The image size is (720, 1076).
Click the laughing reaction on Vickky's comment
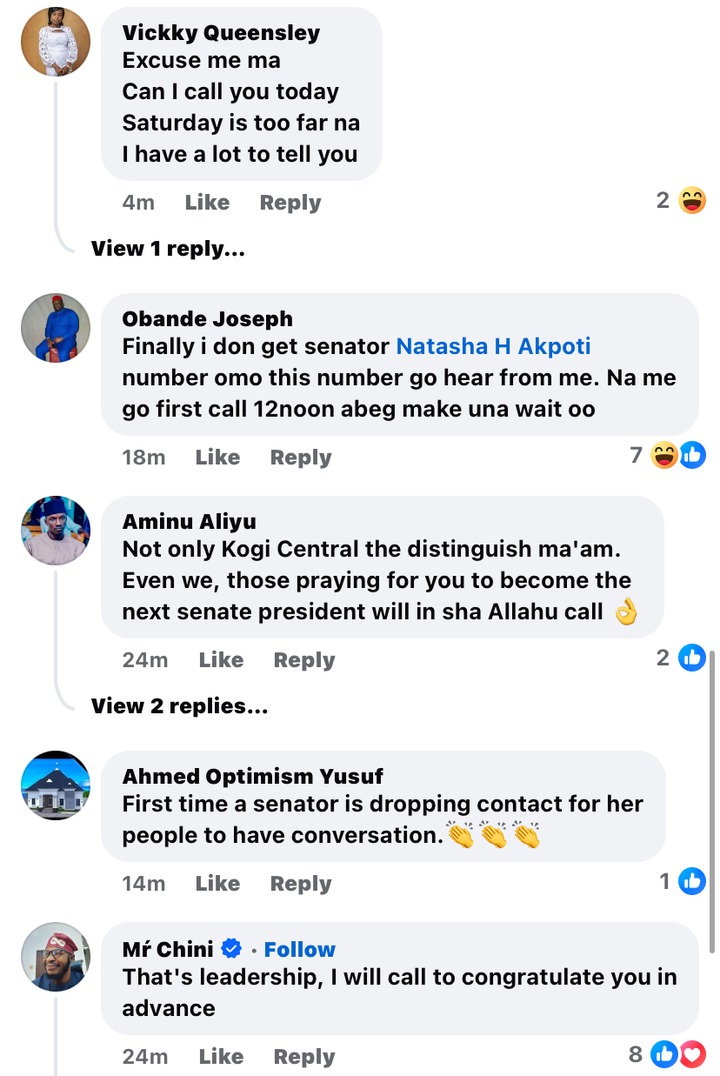[691, 201]
